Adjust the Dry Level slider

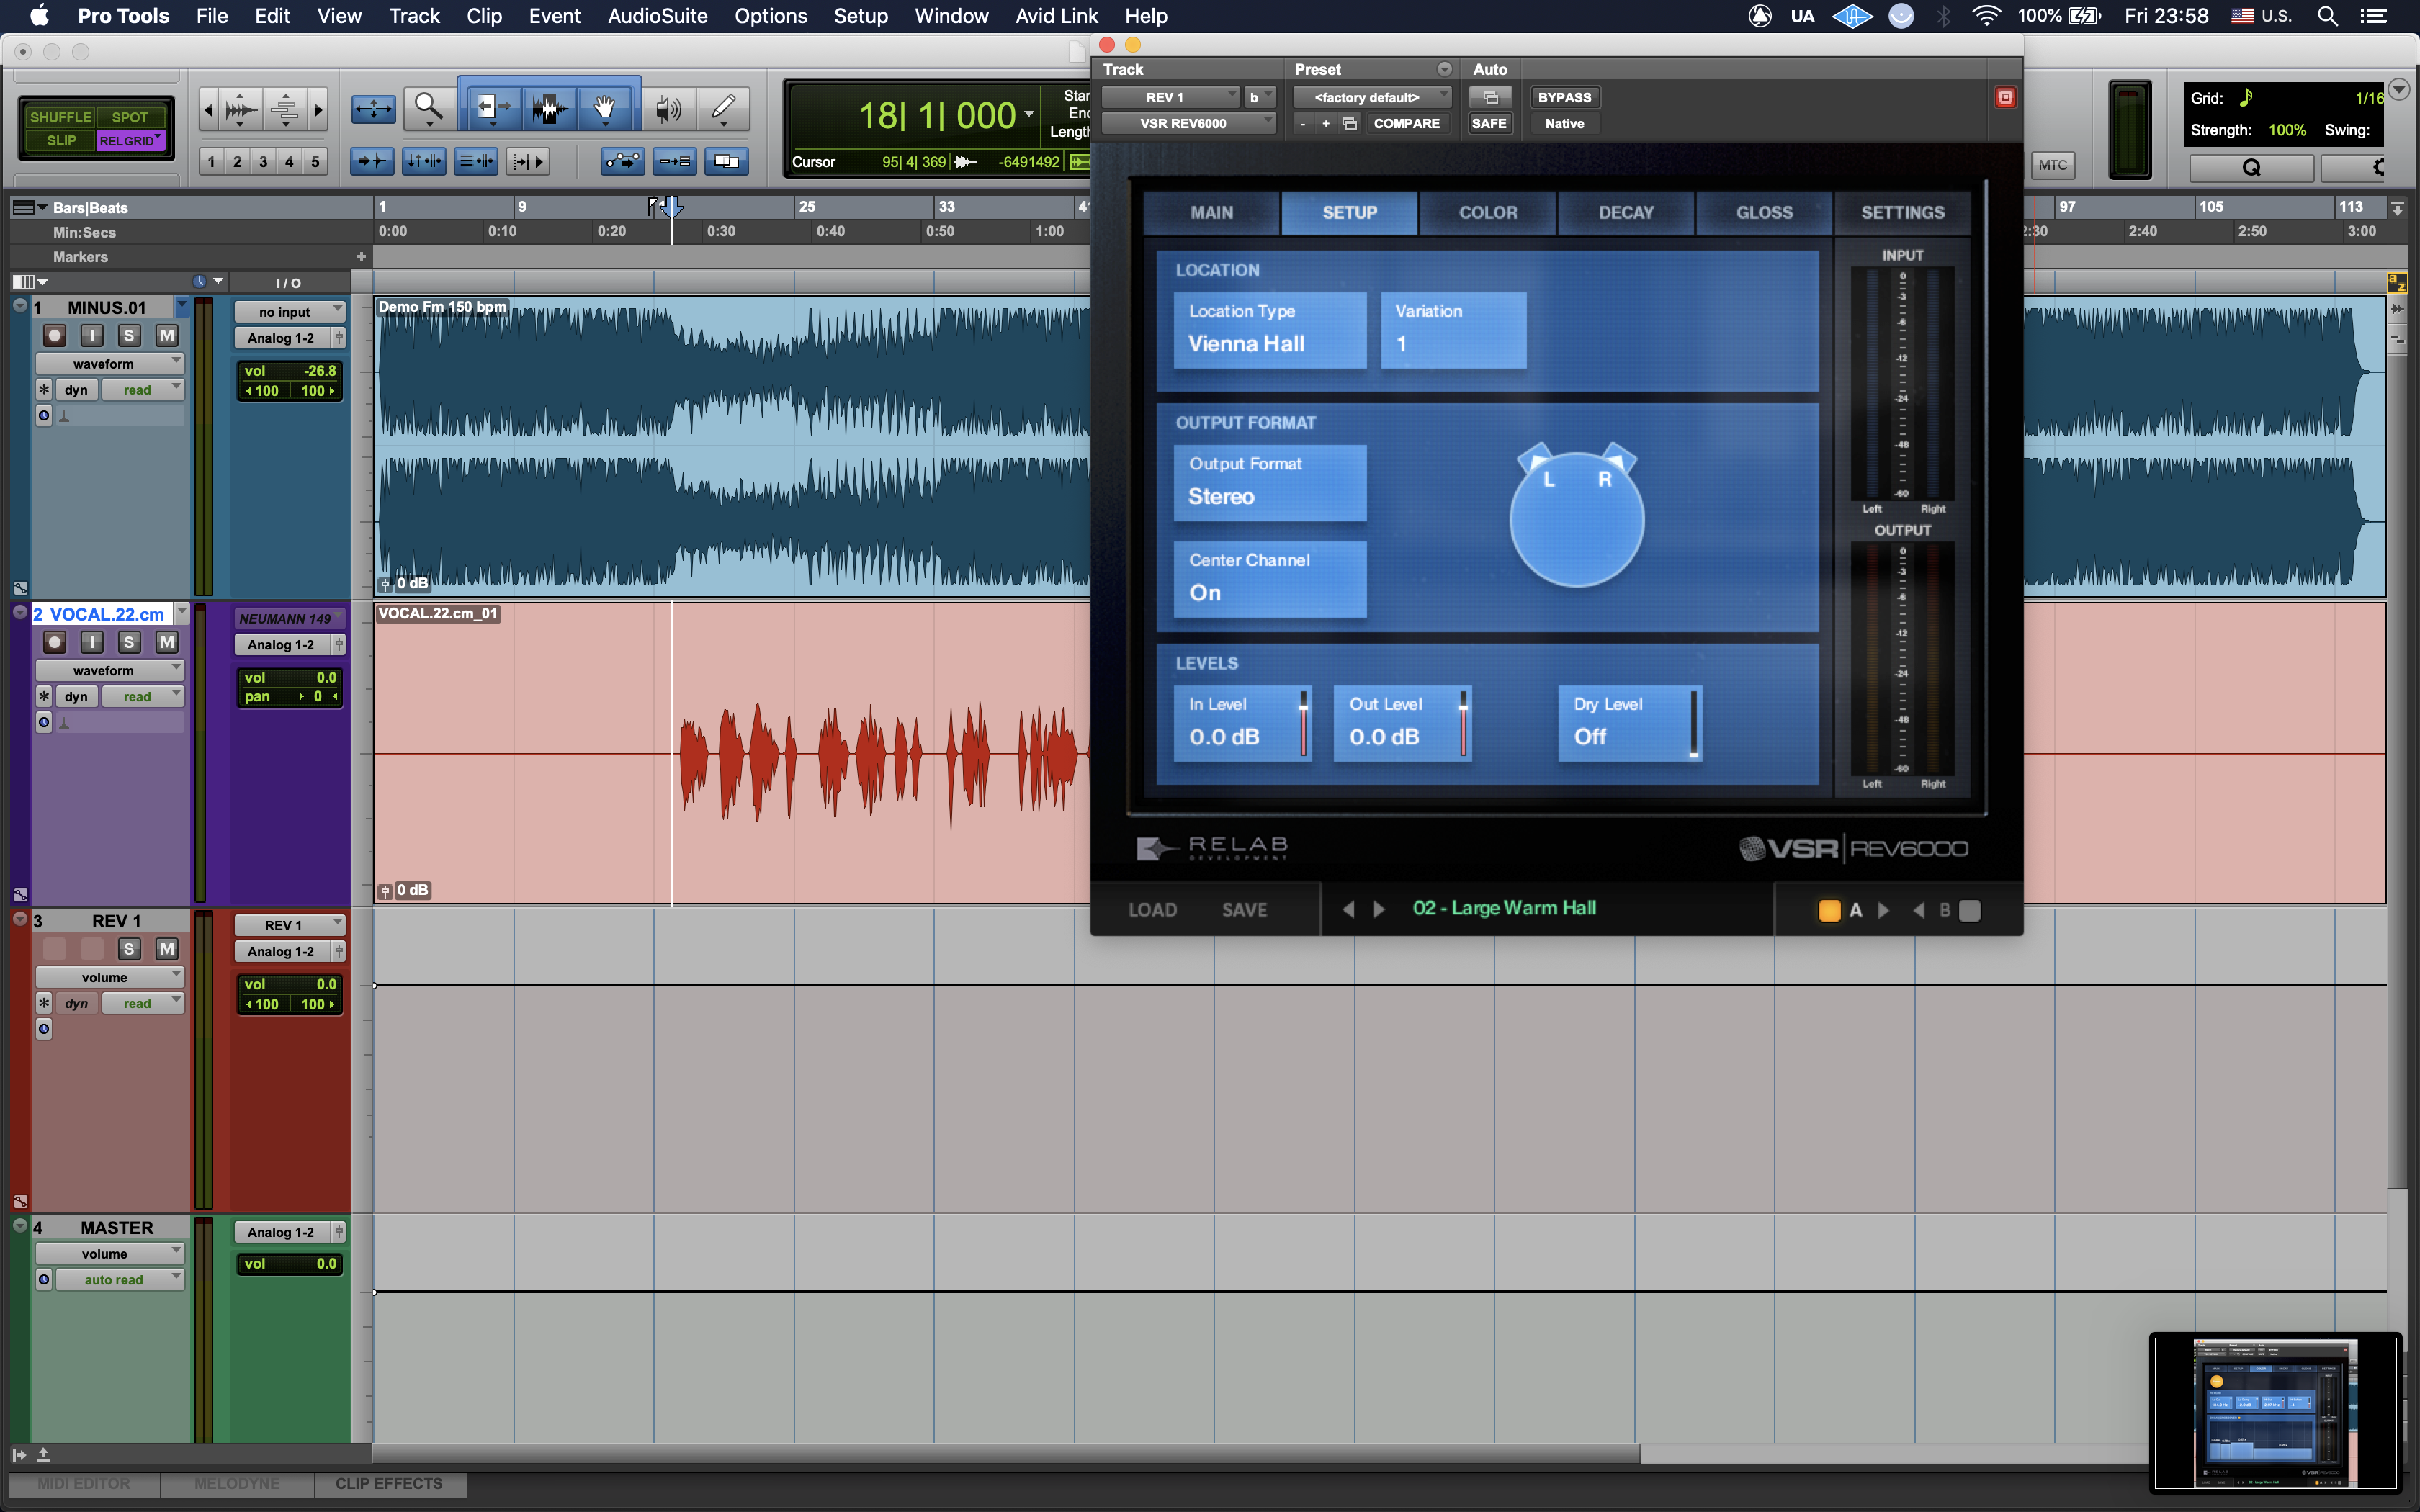[1693, 725]
